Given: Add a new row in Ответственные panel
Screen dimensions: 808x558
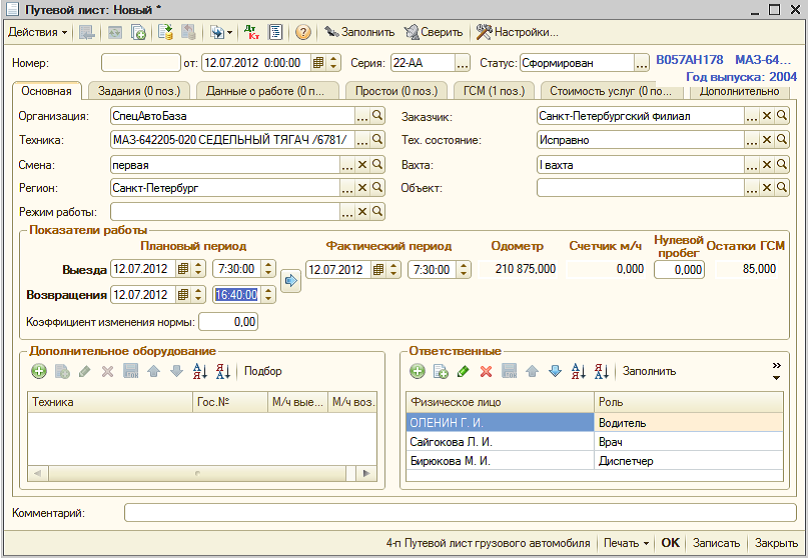Looking at the screenshot, I should pos(419,371).
